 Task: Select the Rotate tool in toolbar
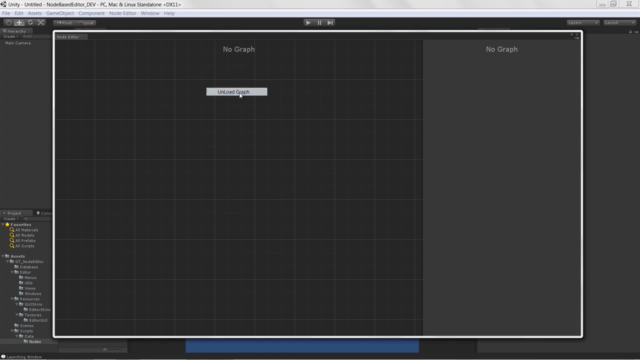tap(30, 23)
